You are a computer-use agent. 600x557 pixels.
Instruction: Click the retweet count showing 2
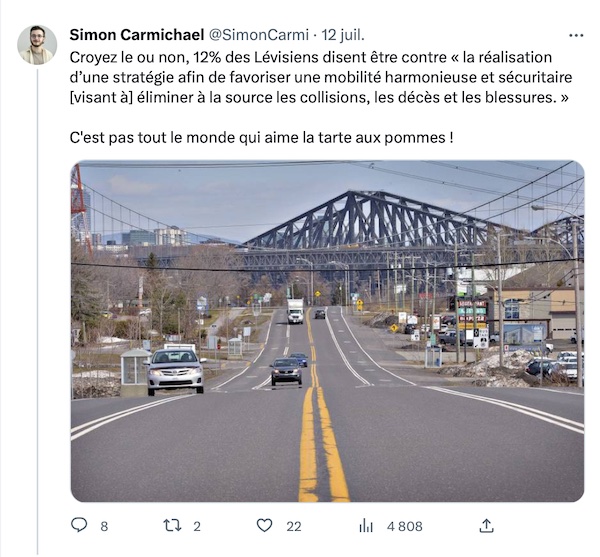(197, 526)
